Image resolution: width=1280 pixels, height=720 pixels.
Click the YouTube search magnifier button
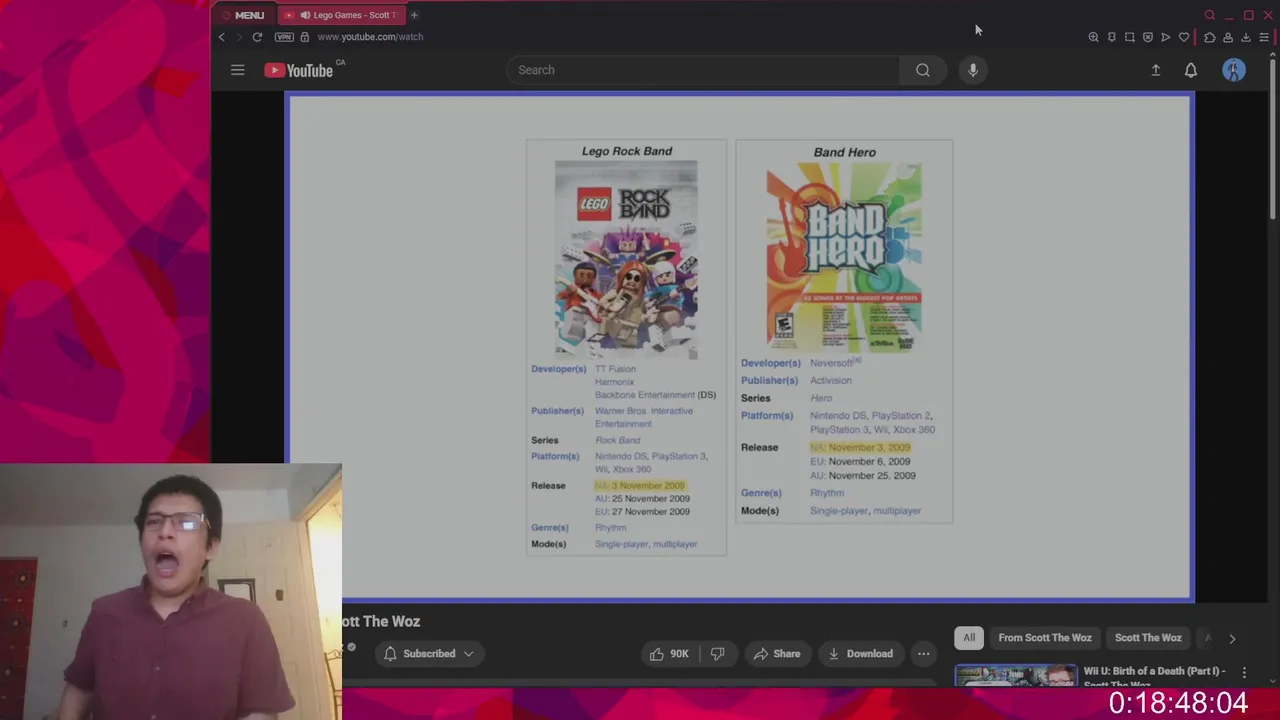(x=923, y=70)
